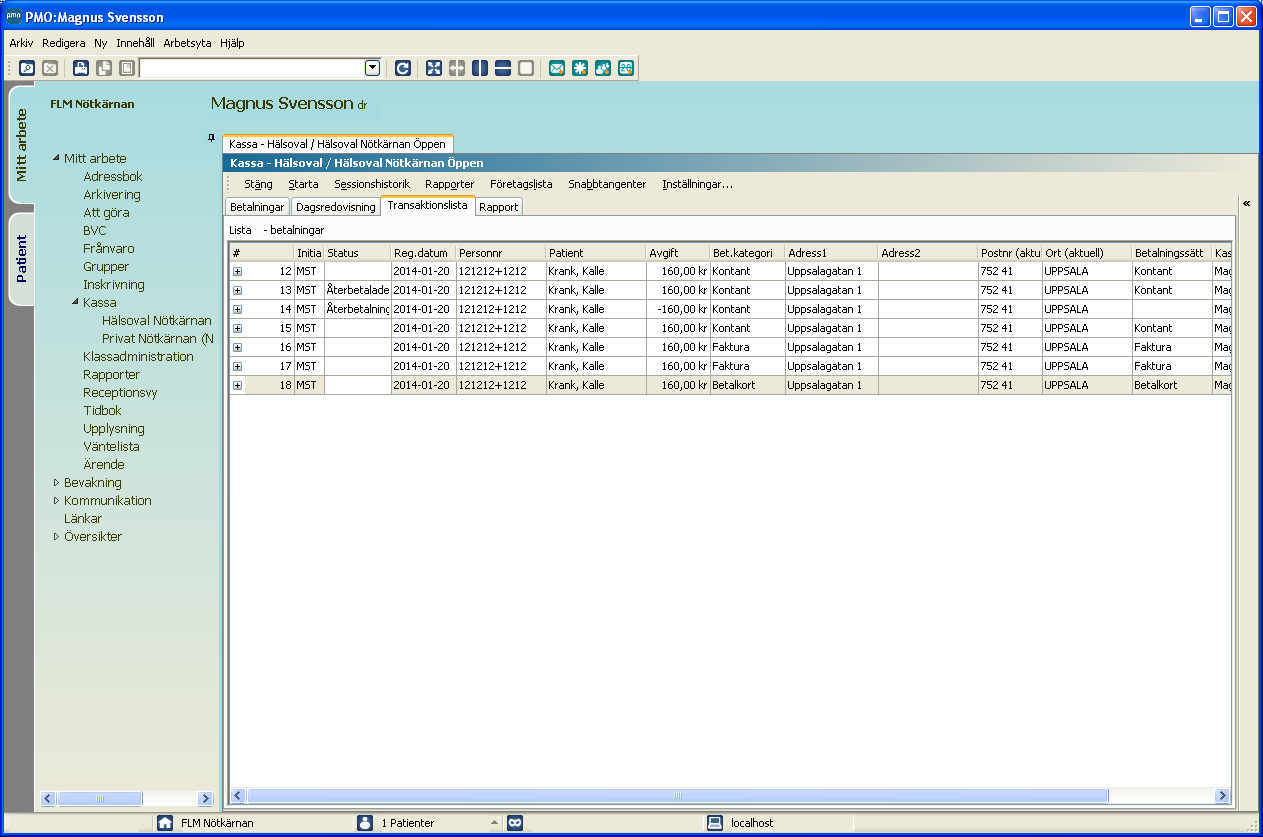
Task: Click the search patient toolbar icon
Action: 27,68
